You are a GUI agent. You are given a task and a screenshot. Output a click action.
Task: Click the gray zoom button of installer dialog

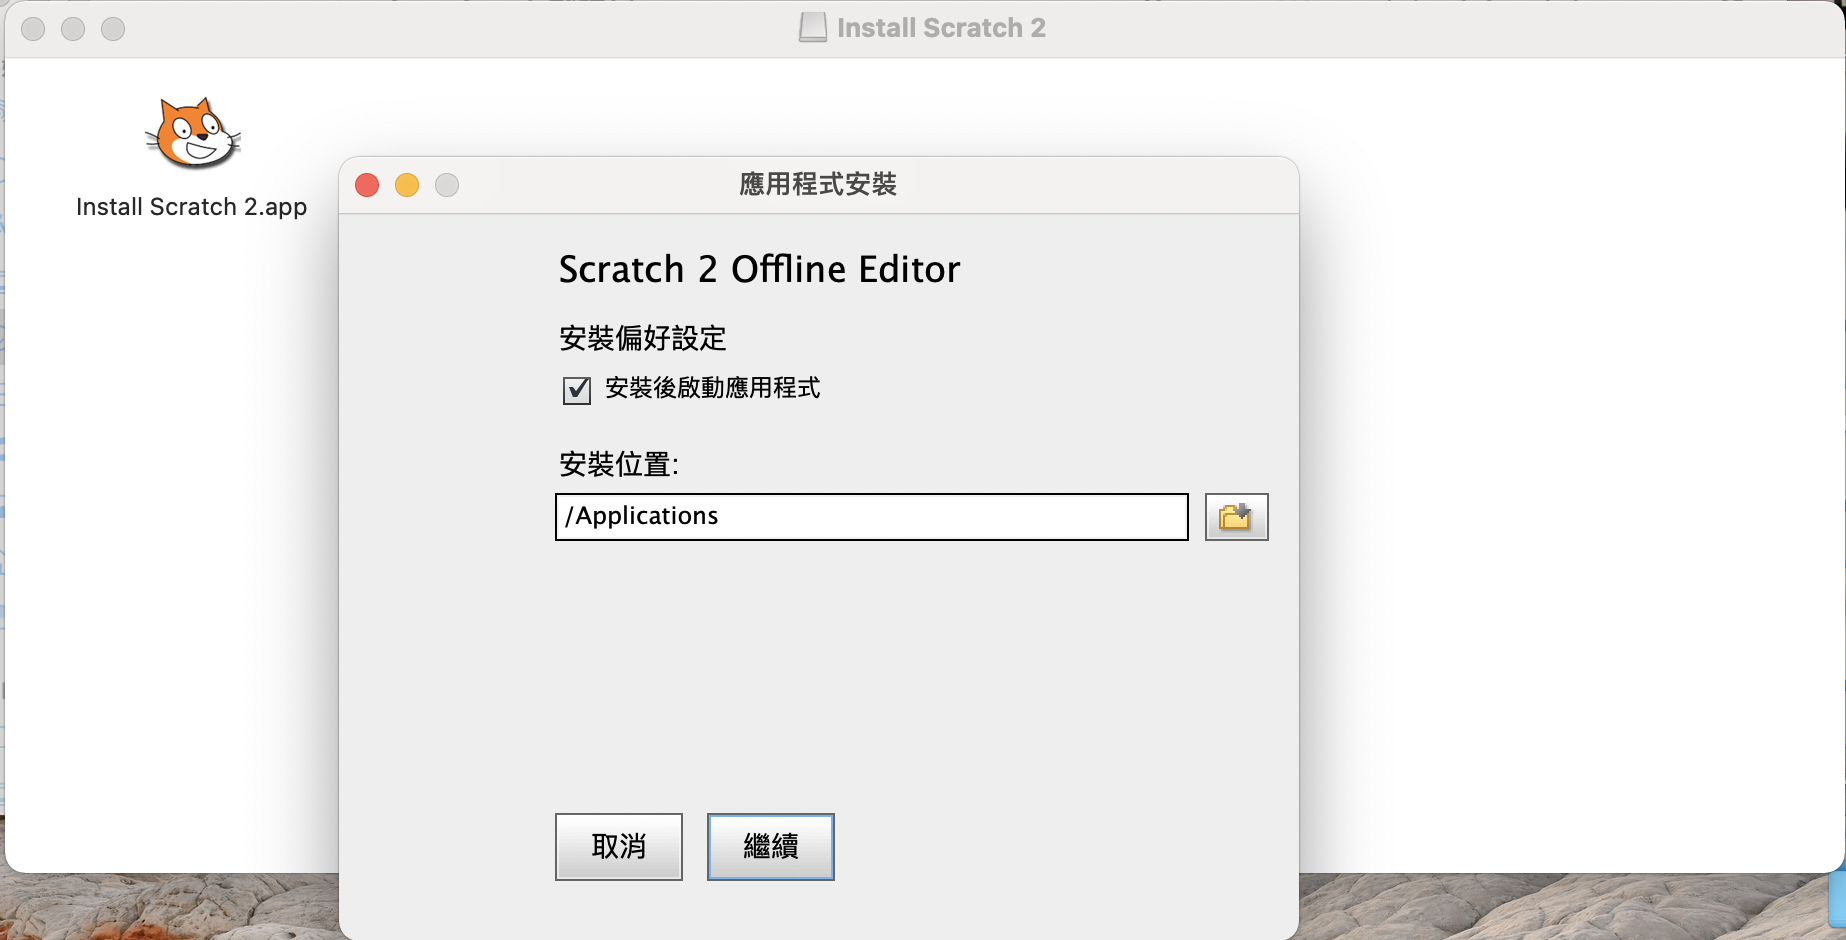pos(447,185)
